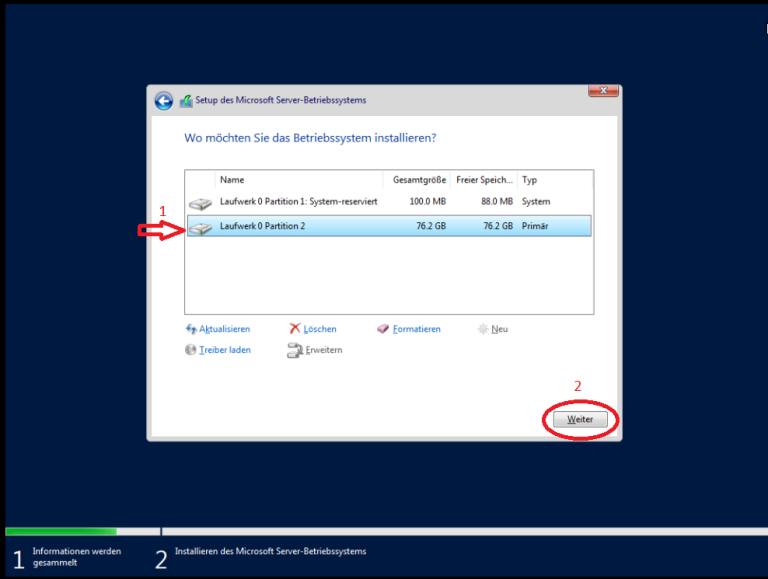Click the Wo möchten Sie das Betriebssystem installieren? heading
This screenshot has width=768, height=579.
point(310,138)
